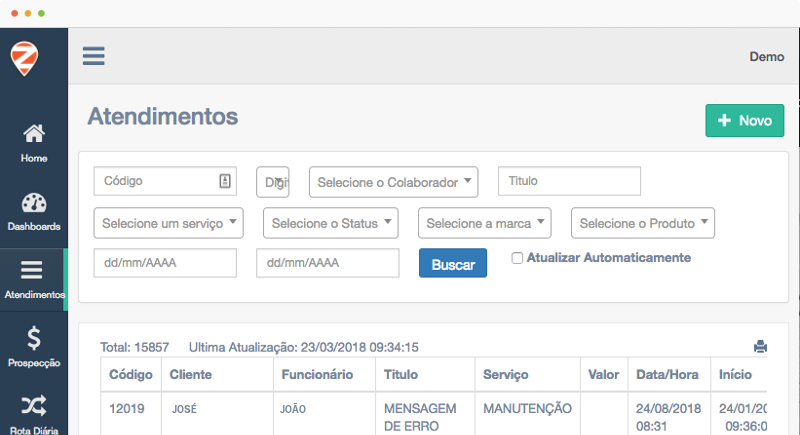Open the Demo user menu
The width and height of the screenshot is (800, 435).
766,57
